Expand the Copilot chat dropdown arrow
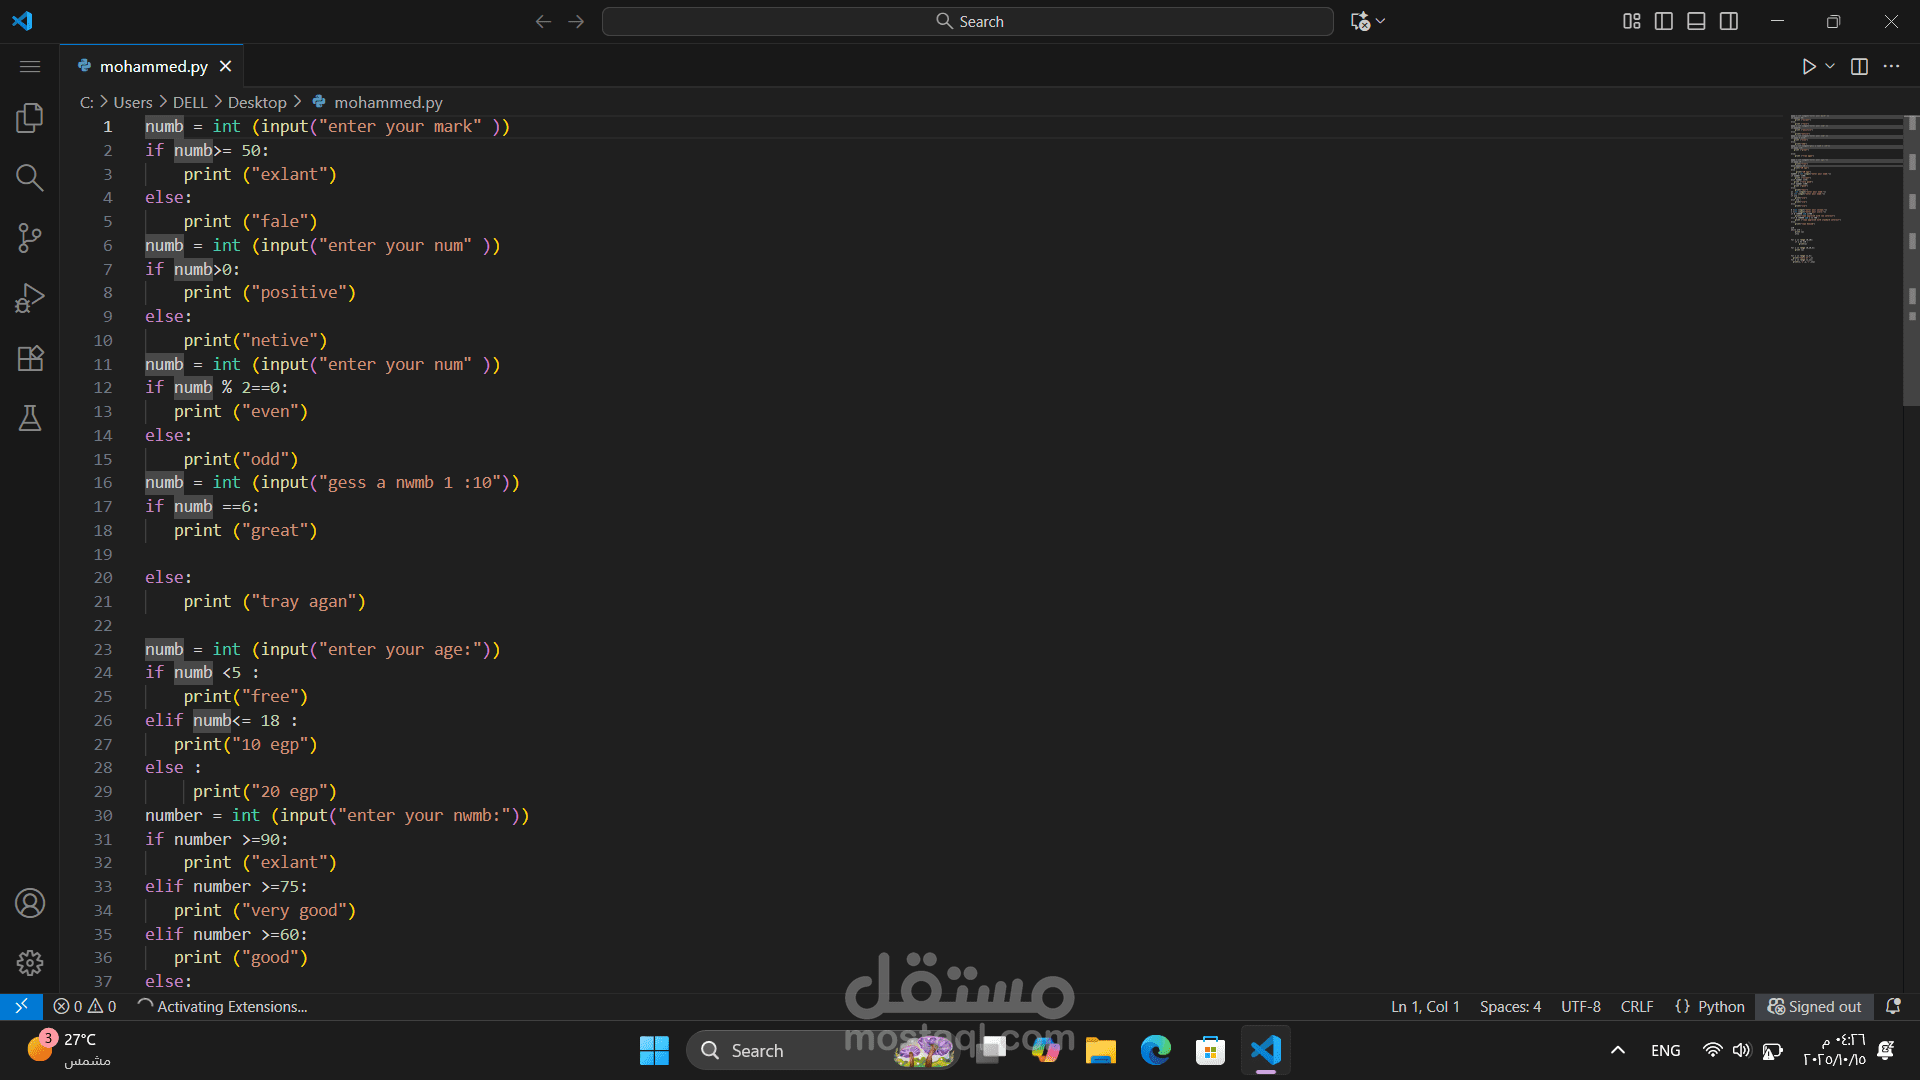 pos(1381,21)
